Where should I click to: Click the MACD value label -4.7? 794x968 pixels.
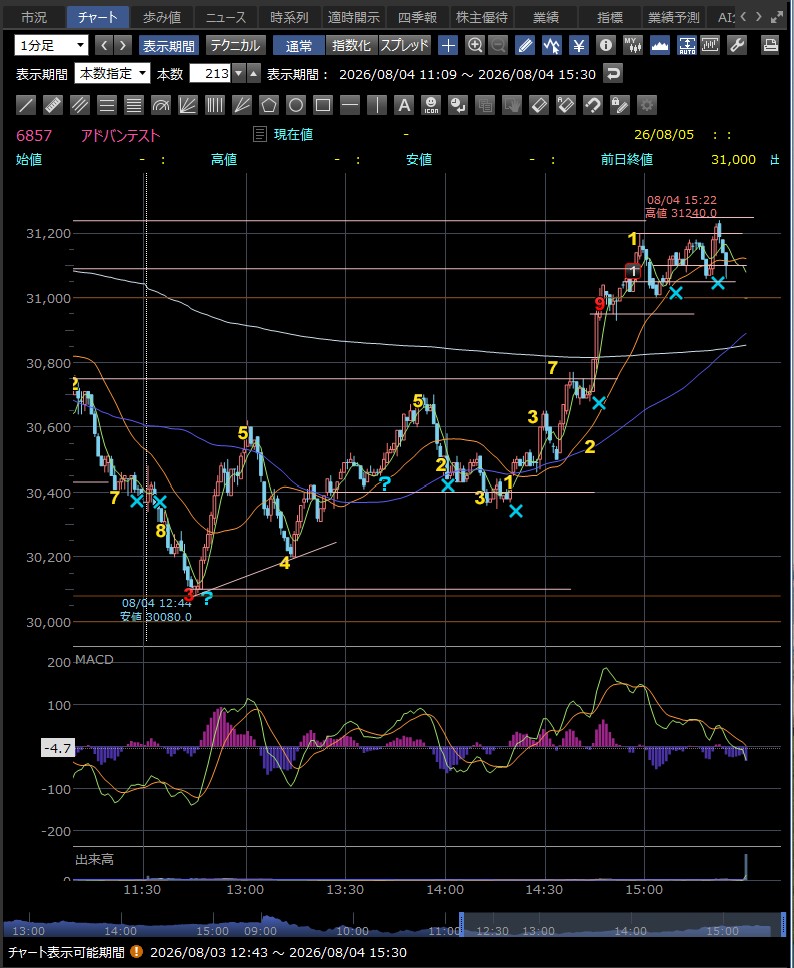click(57, 748)
